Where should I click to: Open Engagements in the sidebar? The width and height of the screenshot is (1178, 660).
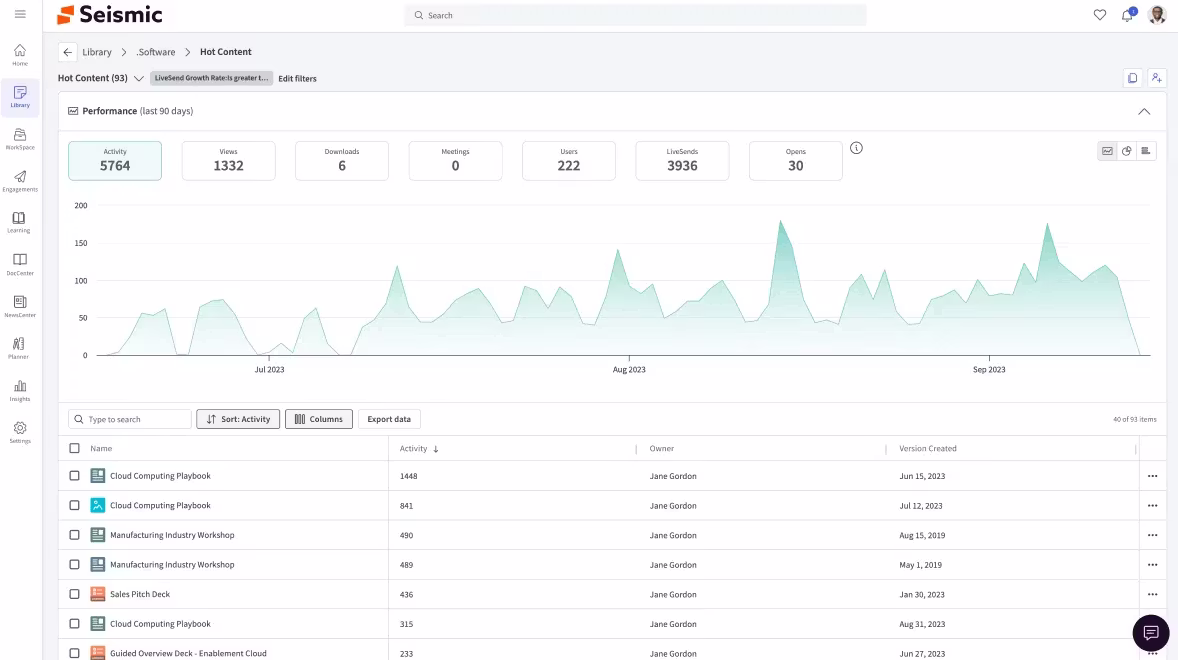tap(20, 181)
